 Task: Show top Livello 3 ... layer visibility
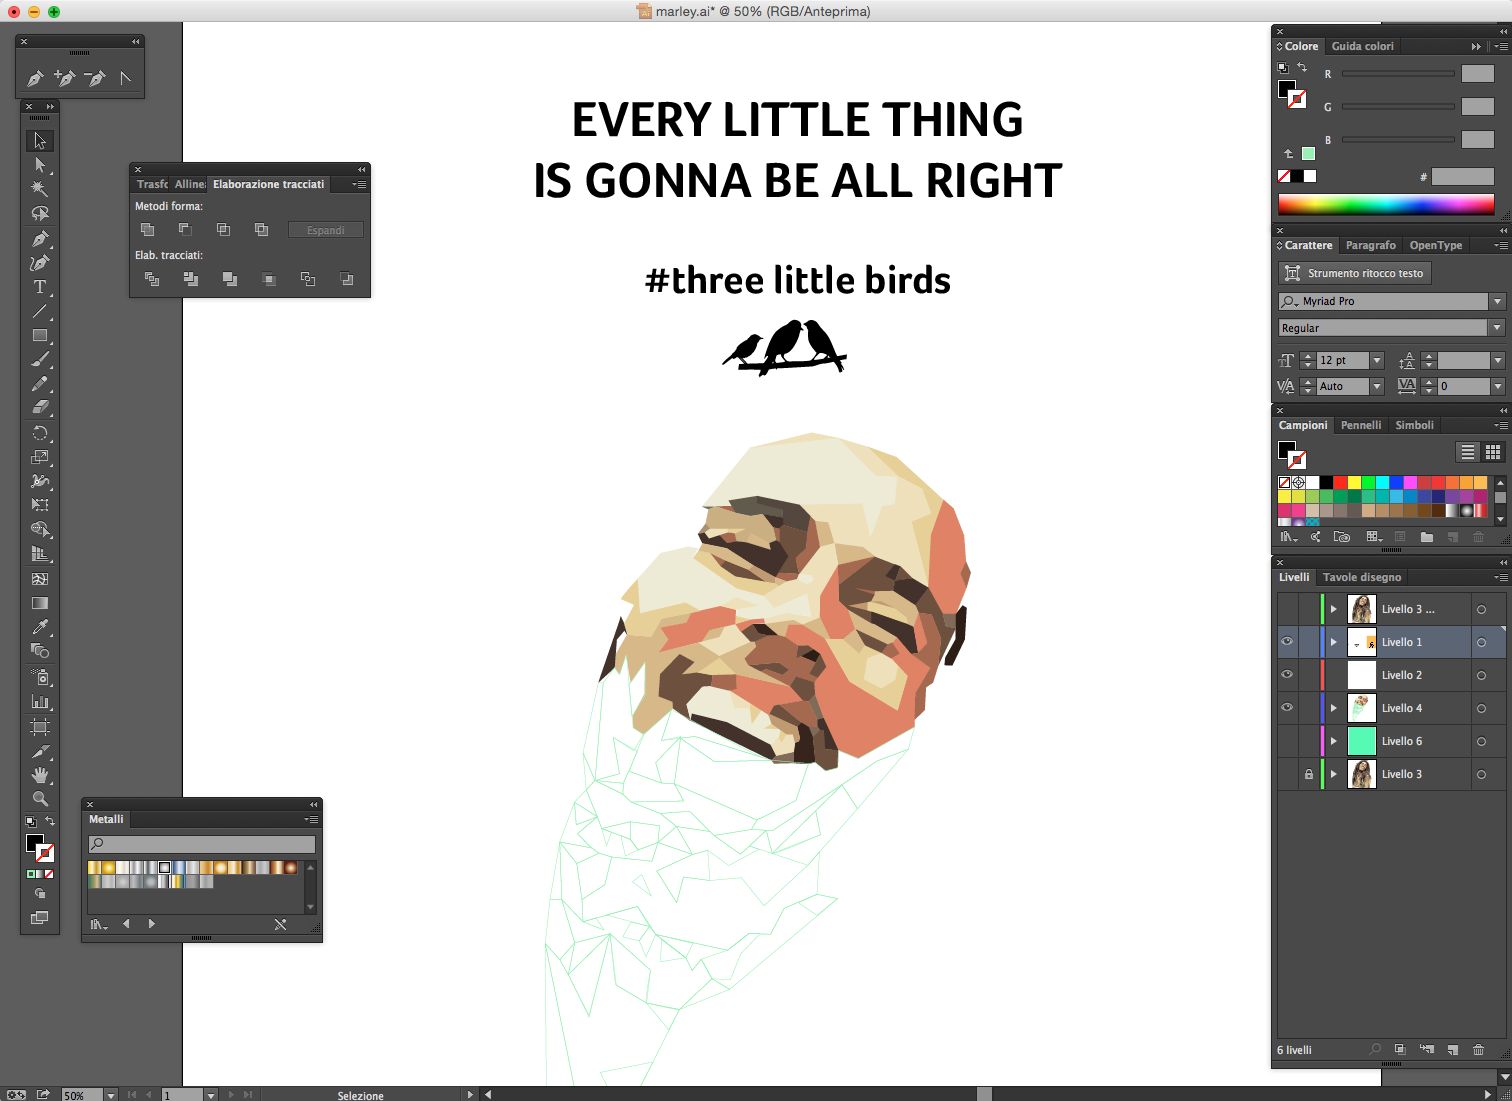1287,609
